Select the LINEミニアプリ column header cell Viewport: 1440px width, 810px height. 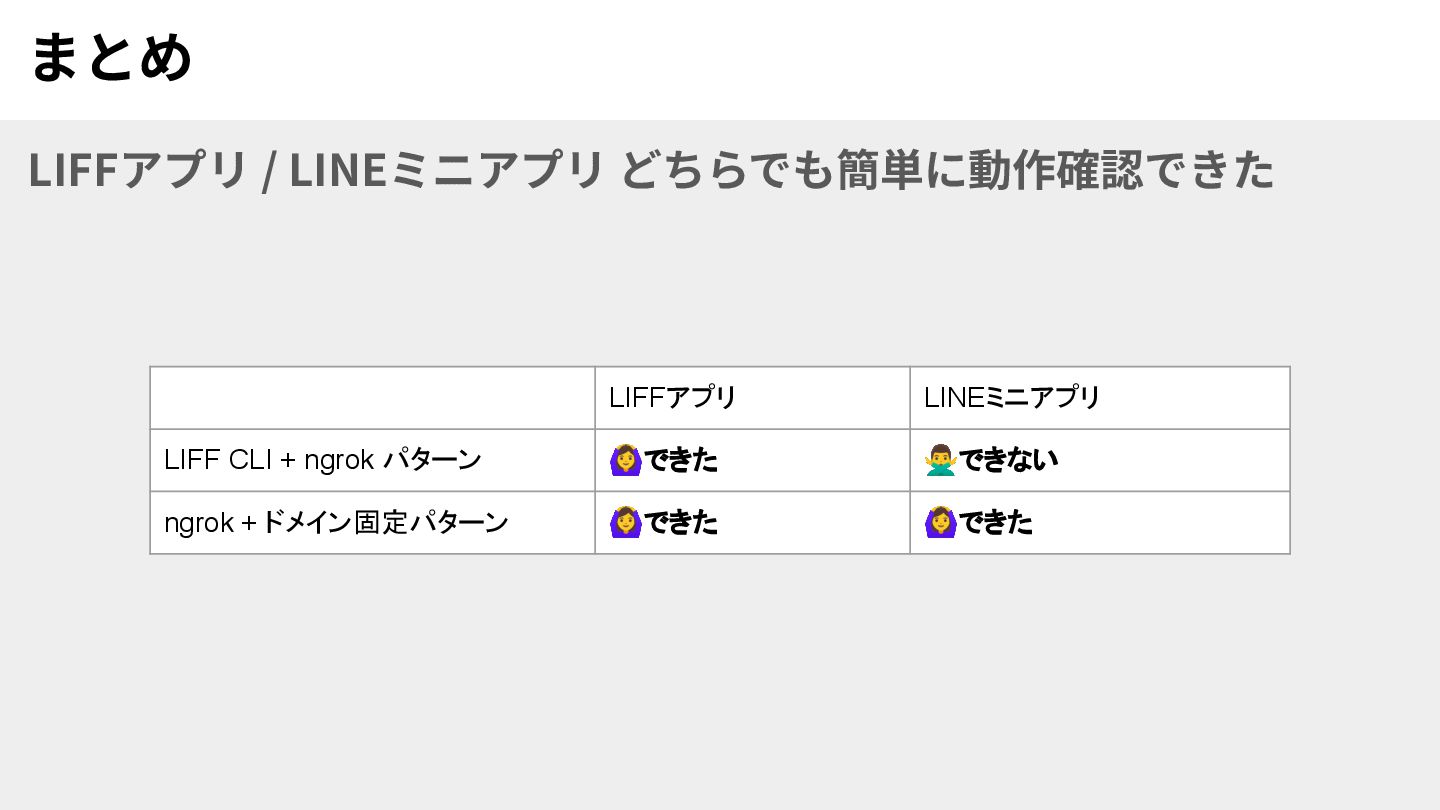(1100, 398)
